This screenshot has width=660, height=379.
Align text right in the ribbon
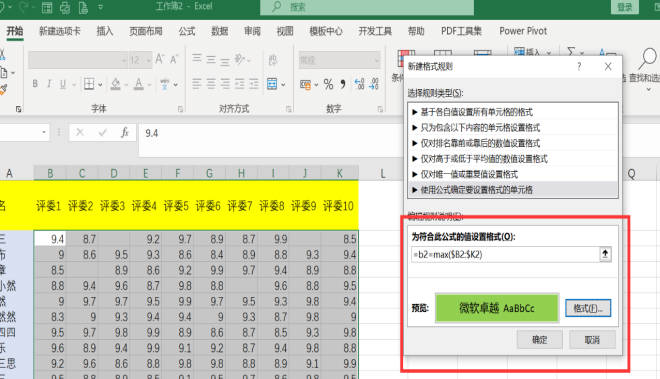point(225,84)
